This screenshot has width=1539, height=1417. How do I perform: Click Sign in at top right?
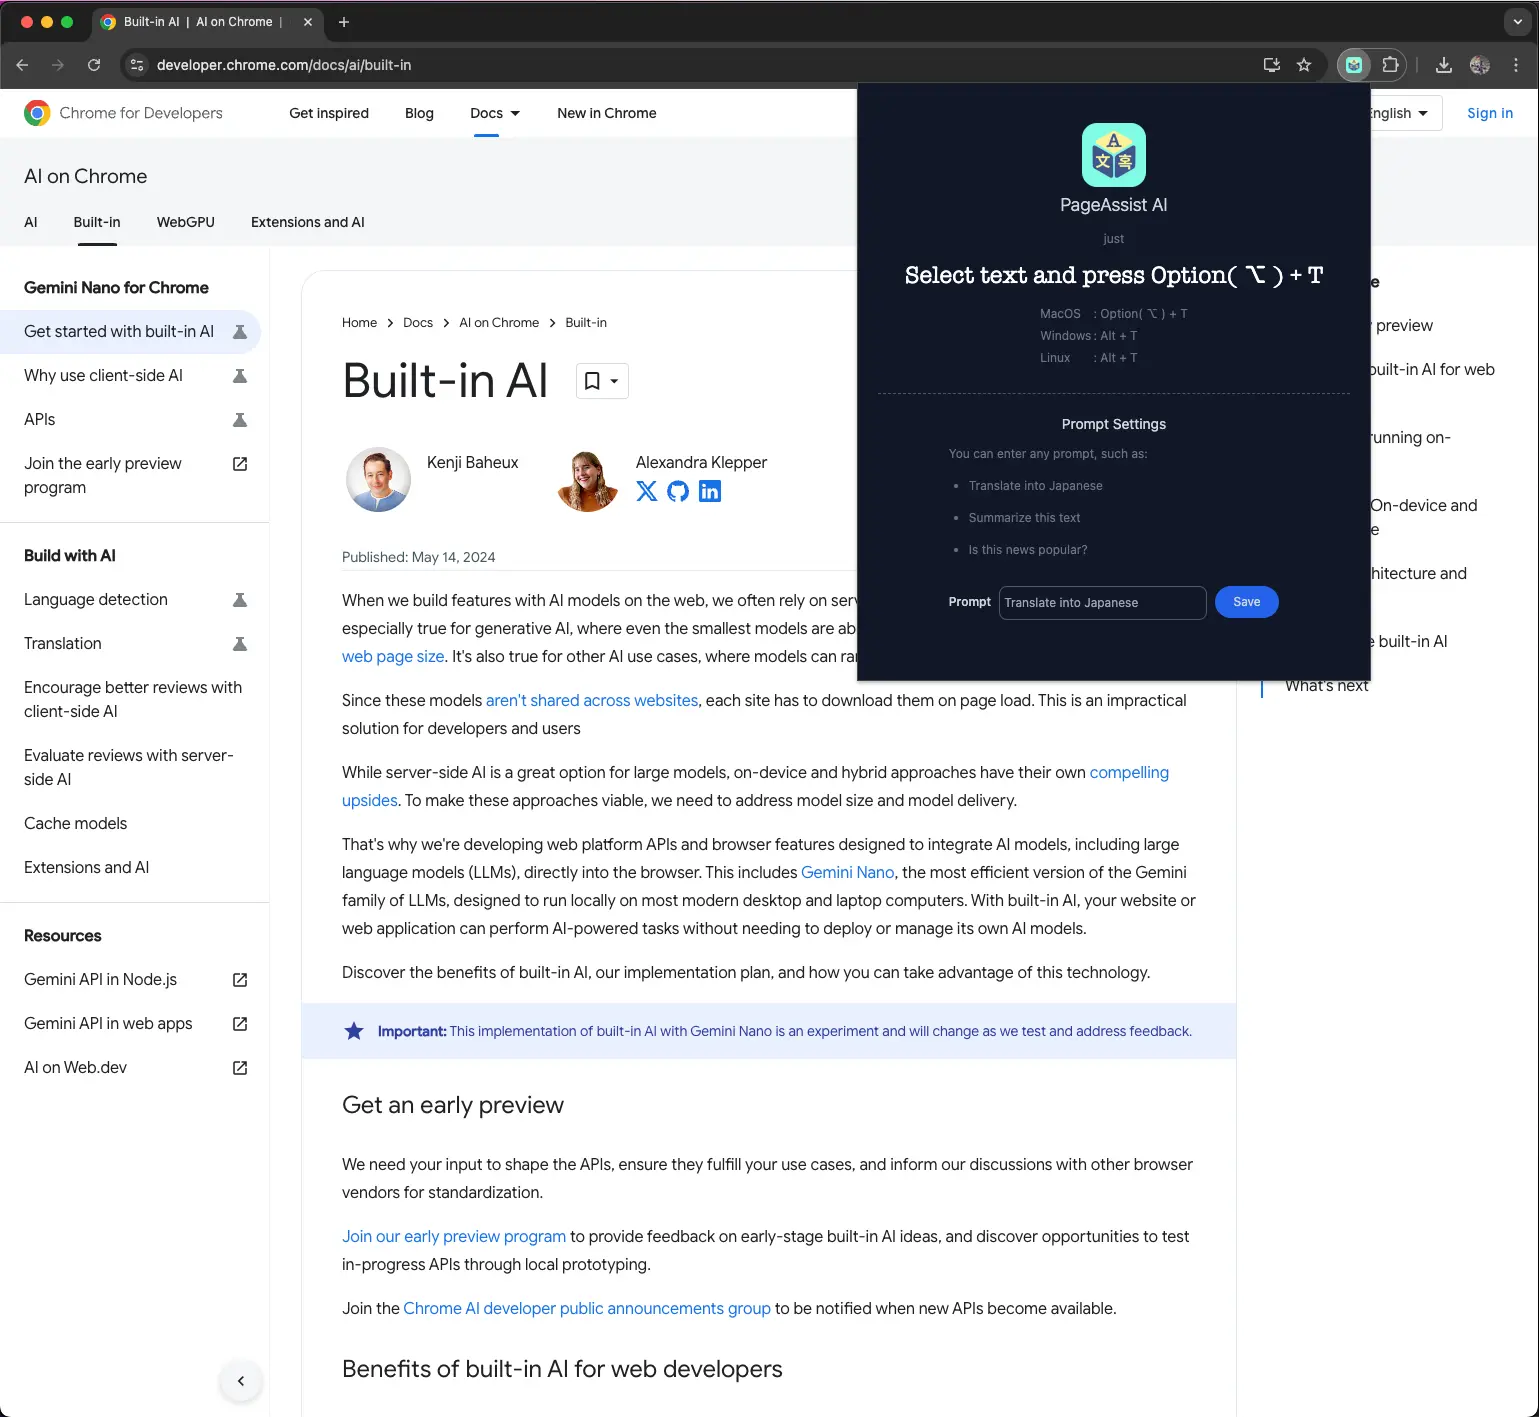click(x=1489, y=113)
